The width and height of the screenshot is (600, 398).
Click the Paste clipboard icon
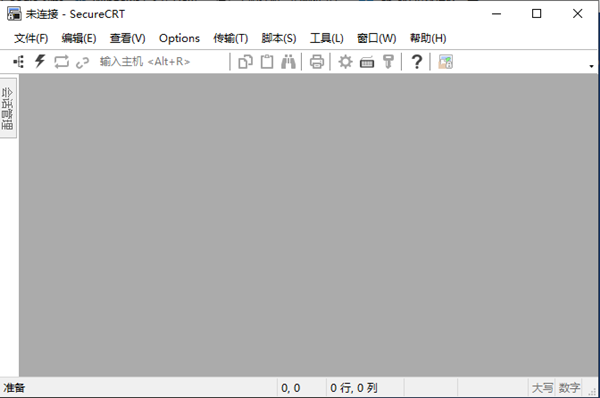[267, 62]
